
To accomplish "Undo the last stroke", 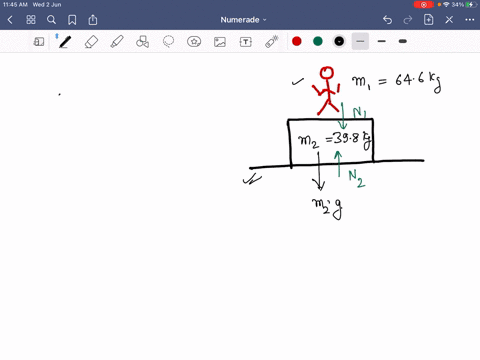I will click(x=387, y=20).
